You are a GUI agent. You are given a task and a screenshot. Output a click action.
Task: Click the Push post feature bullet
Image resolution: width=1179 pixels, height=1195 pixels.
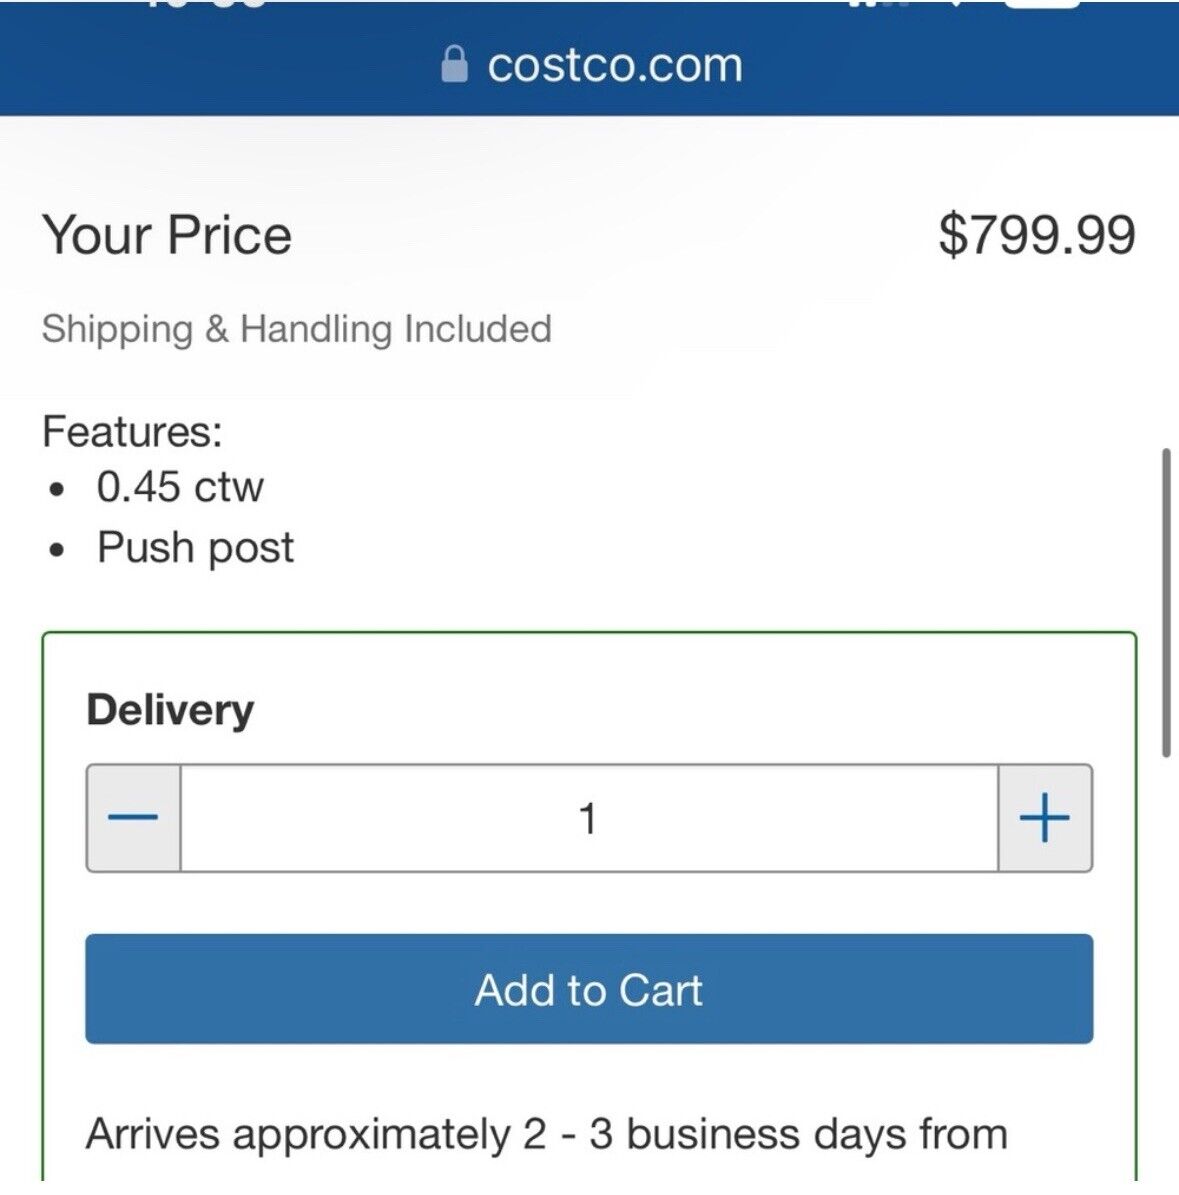[195, 548]
